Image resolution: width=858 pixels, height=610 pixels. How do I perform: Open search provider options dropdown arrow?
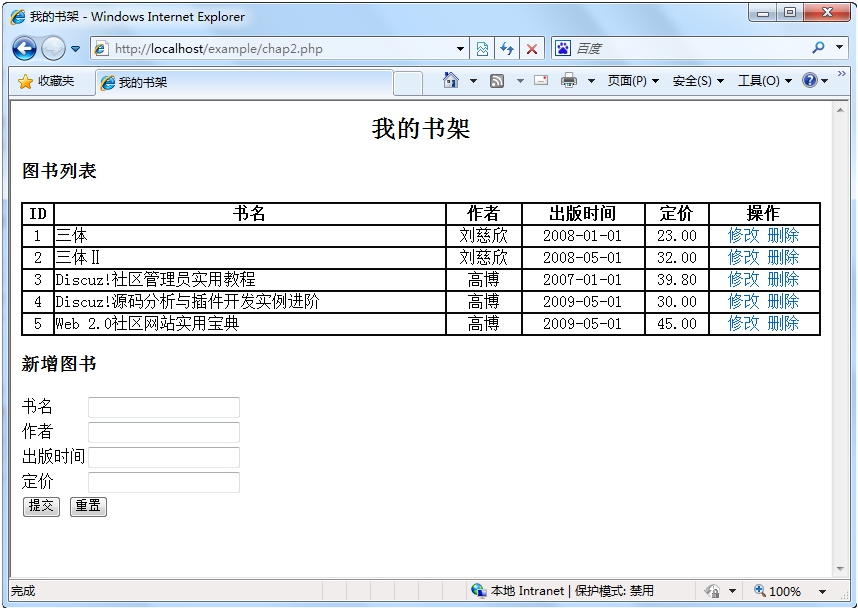coord(839,48)
